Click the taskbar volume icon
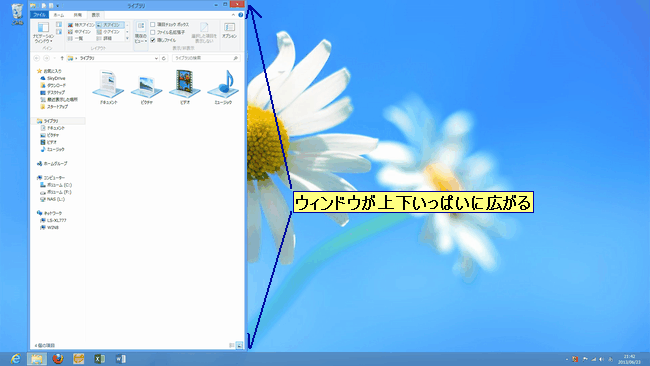 tap(601, 359)
